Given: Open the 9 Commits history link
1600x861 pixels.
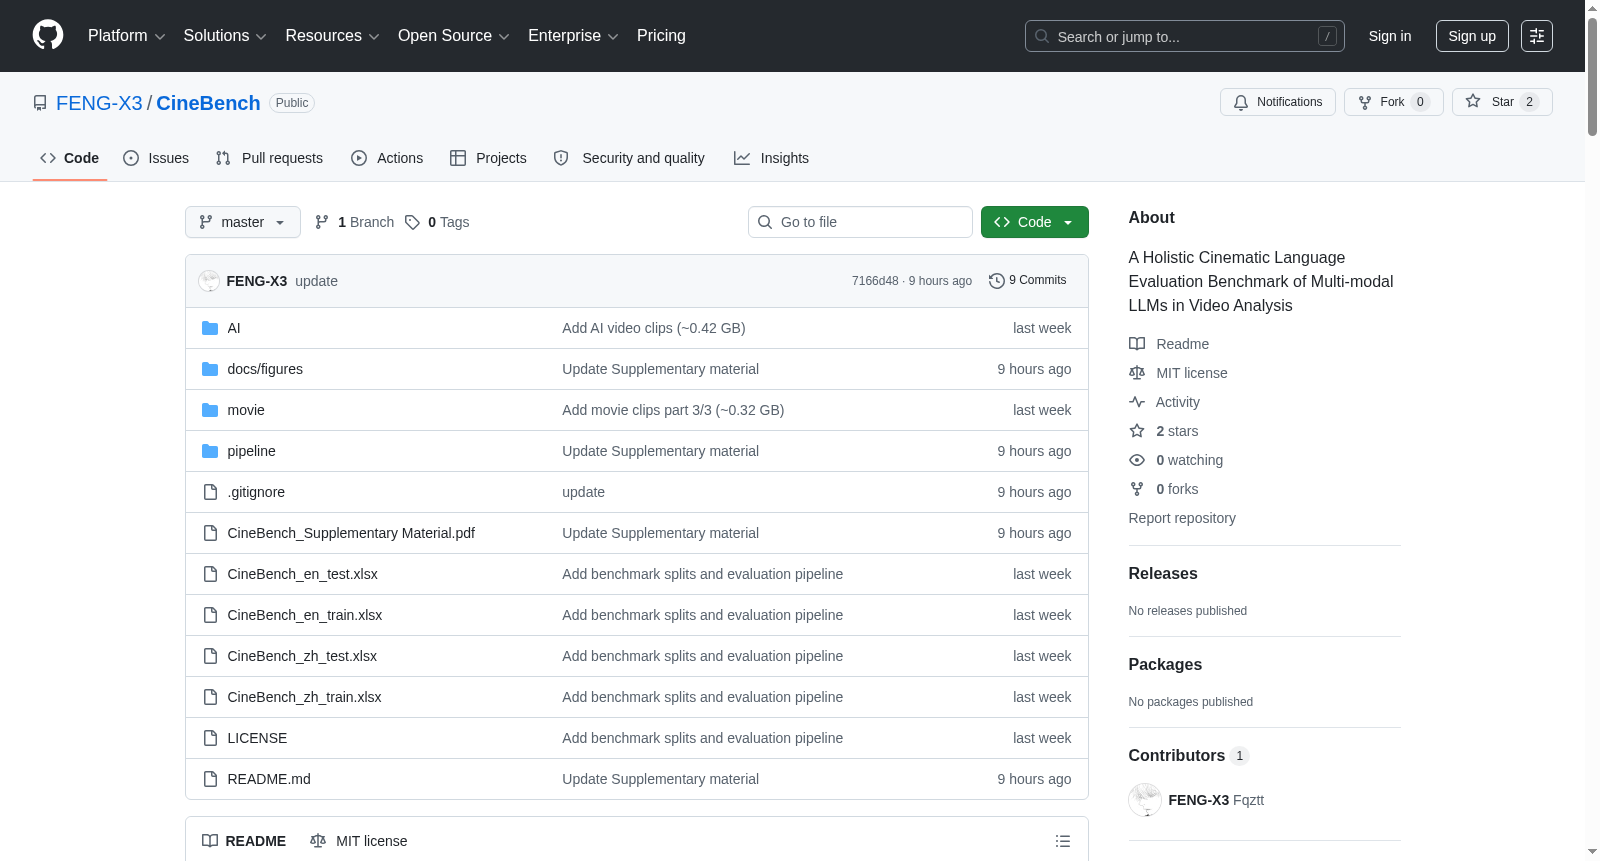Looking at the screenshot, I should [1027, 280].
